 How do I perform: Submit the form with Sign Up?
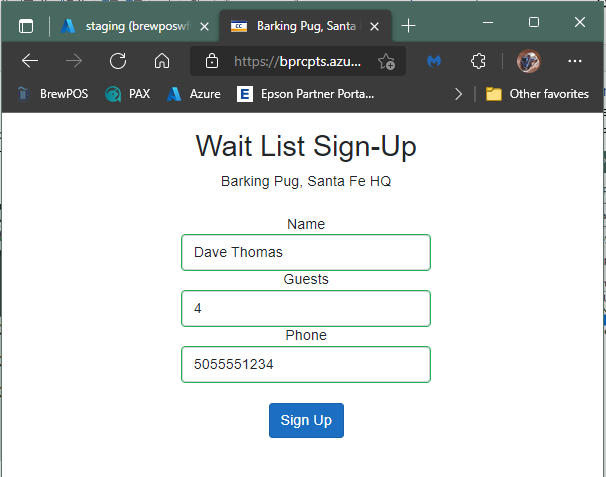pos(306,421)
